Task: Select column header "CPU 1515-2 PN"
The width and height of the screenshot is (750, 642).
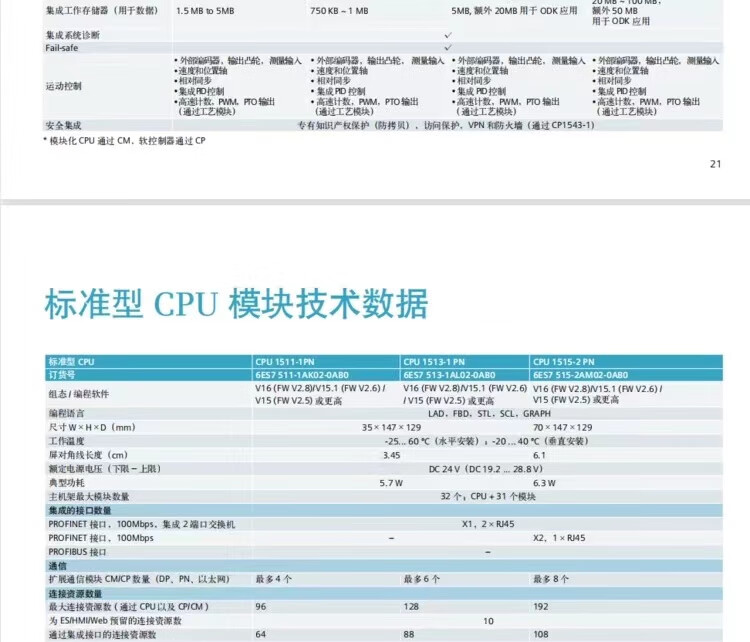Action: [563, 362]
